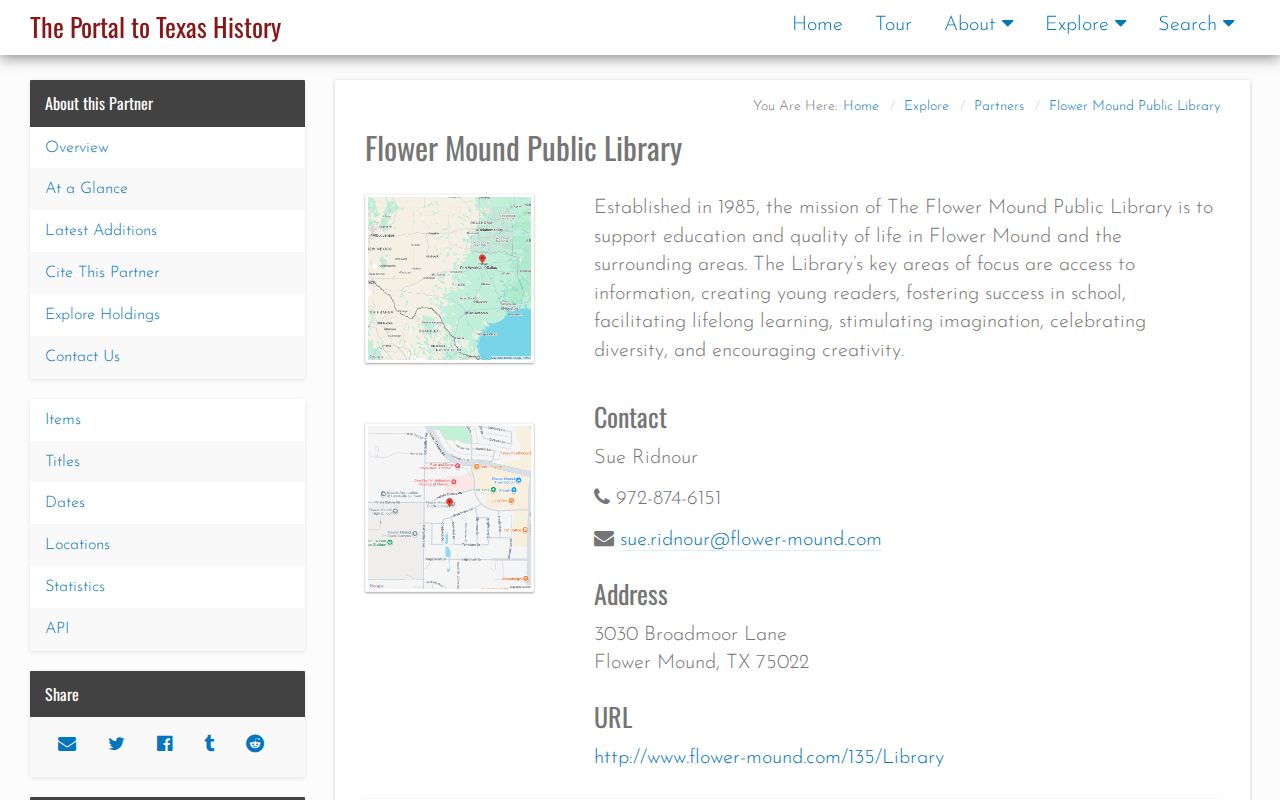Share on Reddit icon
The height and width of the screenshot is (800, 1280).
tap(255, 743)
